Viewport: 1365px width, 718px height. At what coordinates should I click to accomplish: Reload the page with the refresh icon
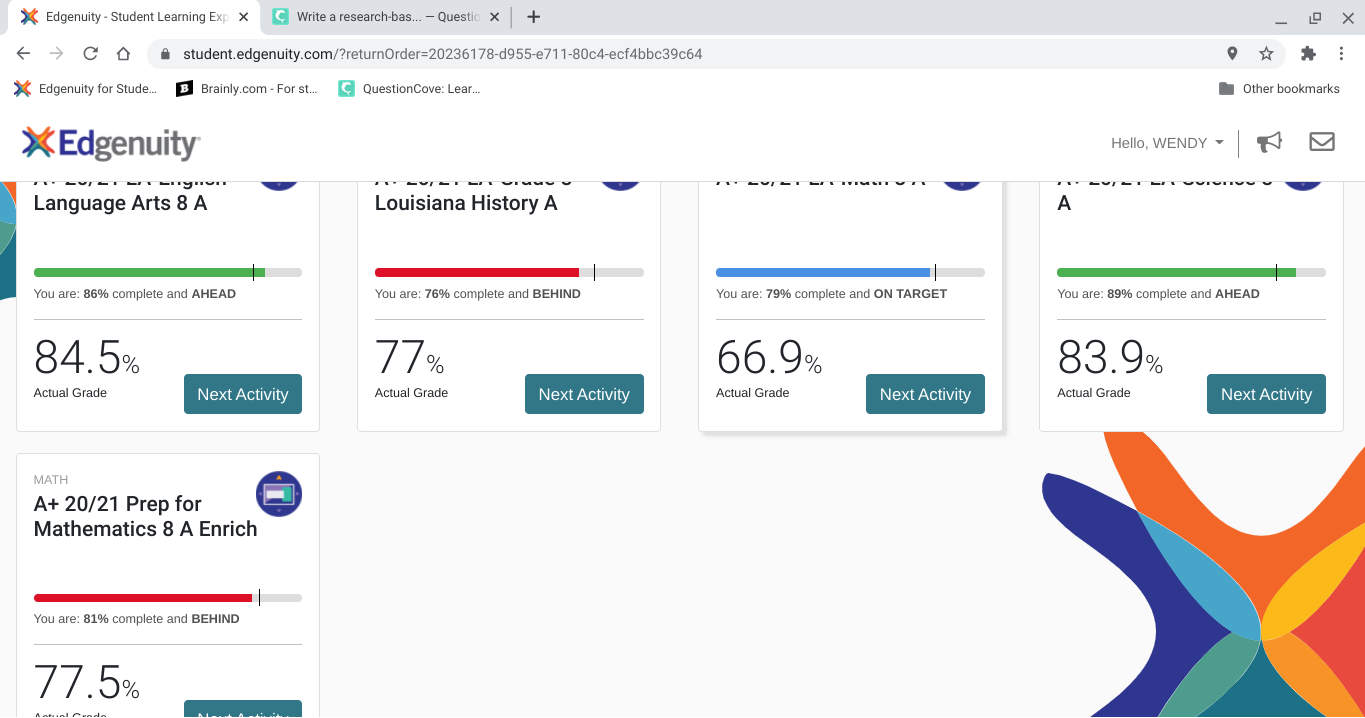90,54
